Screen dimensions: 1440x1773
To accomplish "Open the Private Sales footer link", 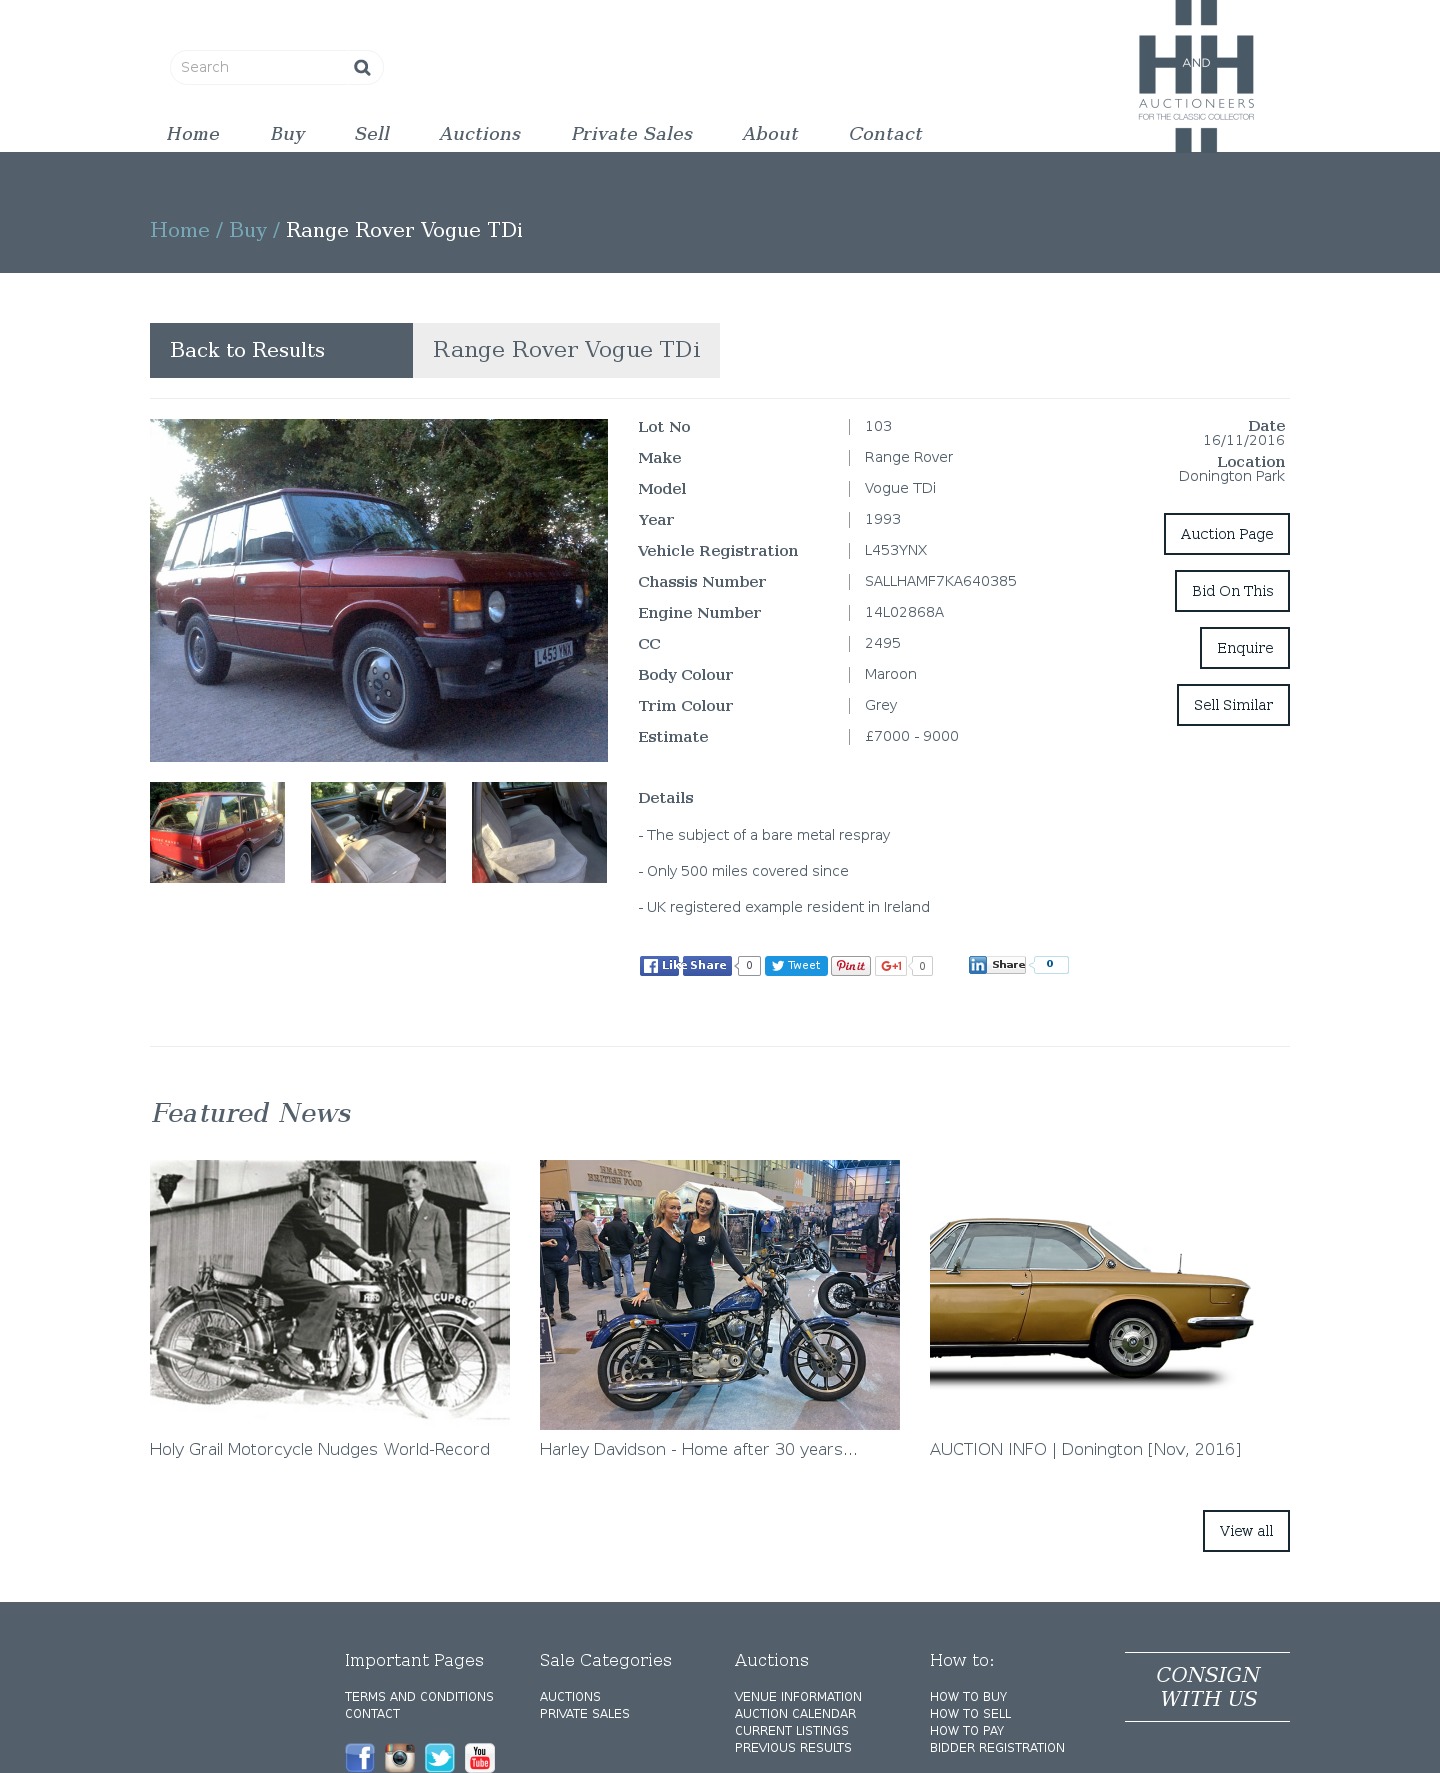I will [x=585, y=1714].
